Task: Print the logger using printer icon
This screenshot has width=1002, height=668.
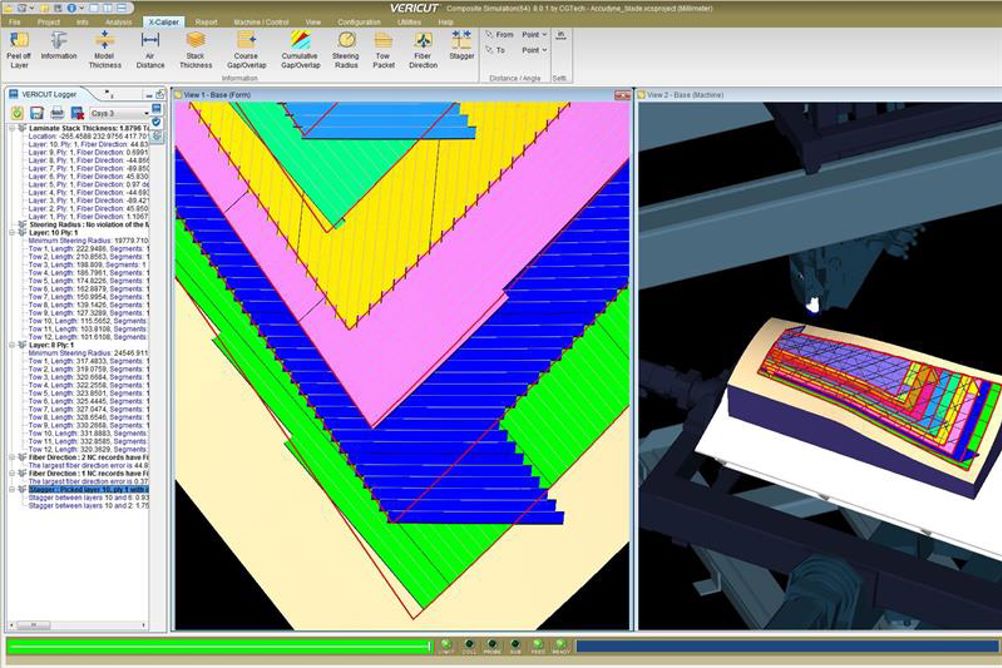Action: (x=57, y=113)
